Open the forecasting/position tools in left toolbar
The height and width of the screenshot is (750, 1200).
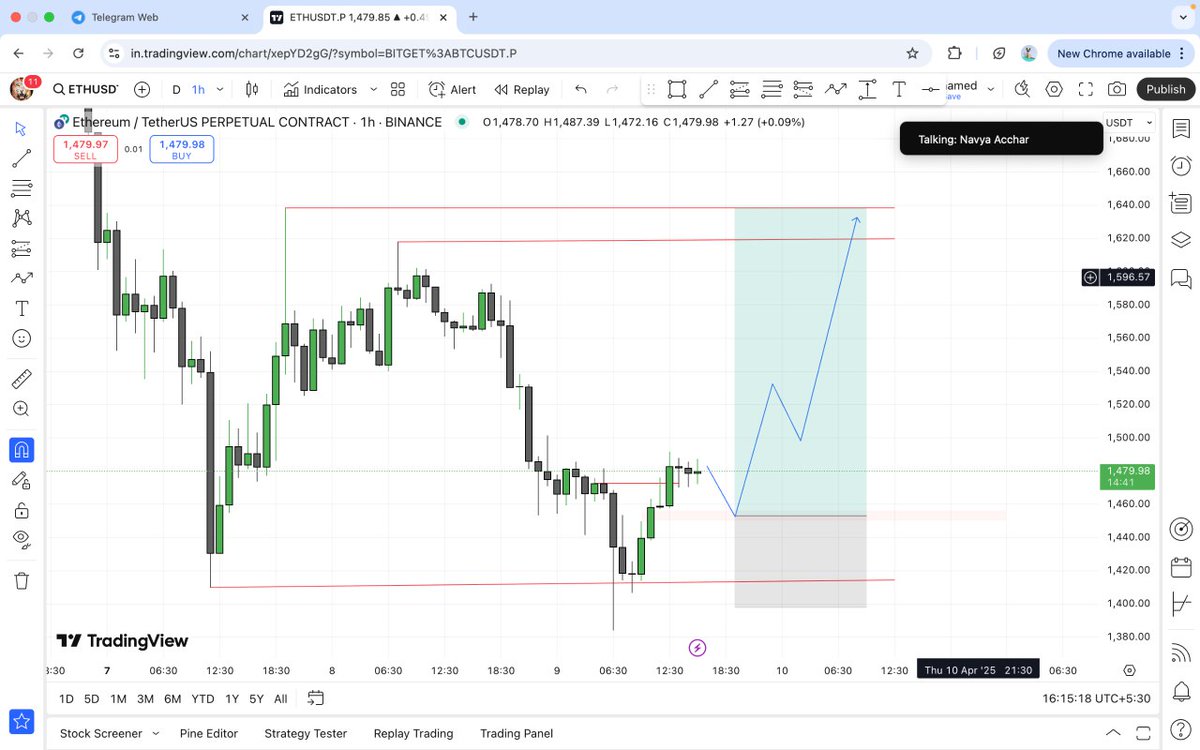[x=21, y=248]
